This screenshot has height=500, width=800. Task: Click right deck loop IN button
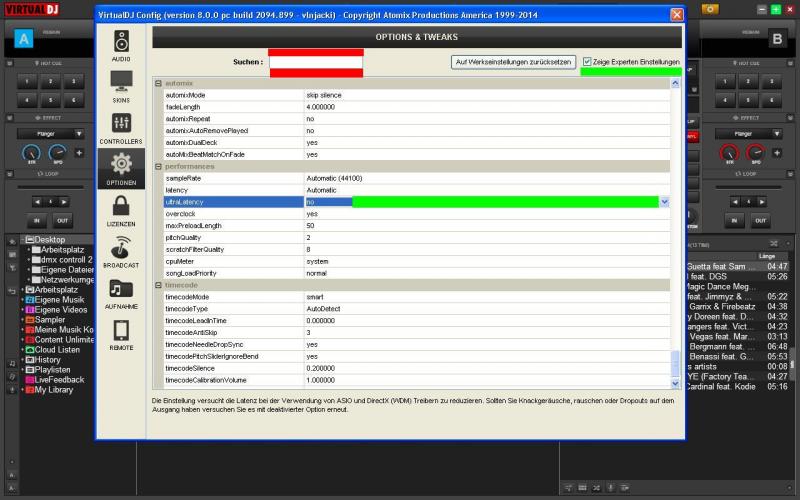click(734, 221)
